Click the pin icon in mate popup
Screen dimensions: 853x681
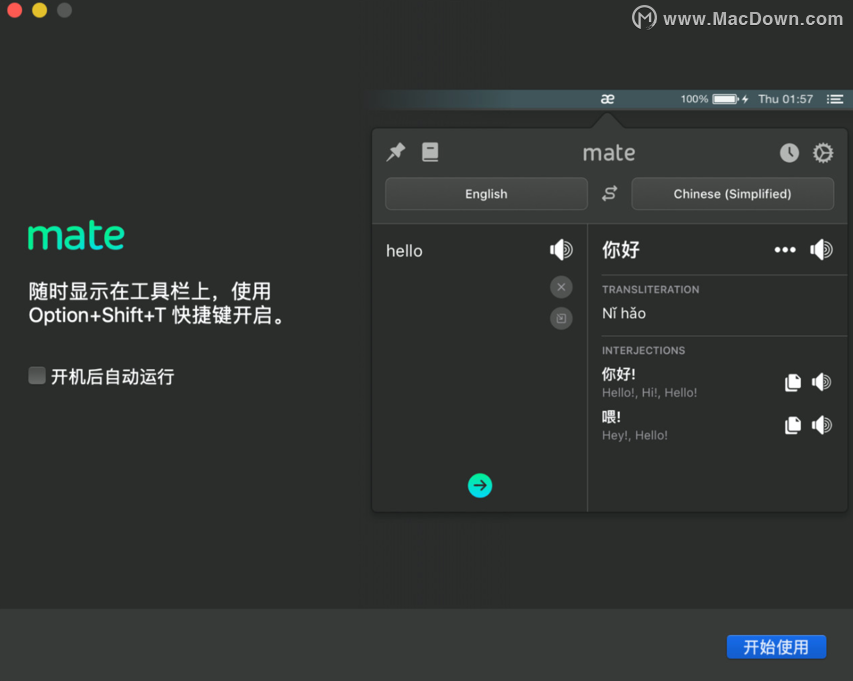click(x=396, y=152)
